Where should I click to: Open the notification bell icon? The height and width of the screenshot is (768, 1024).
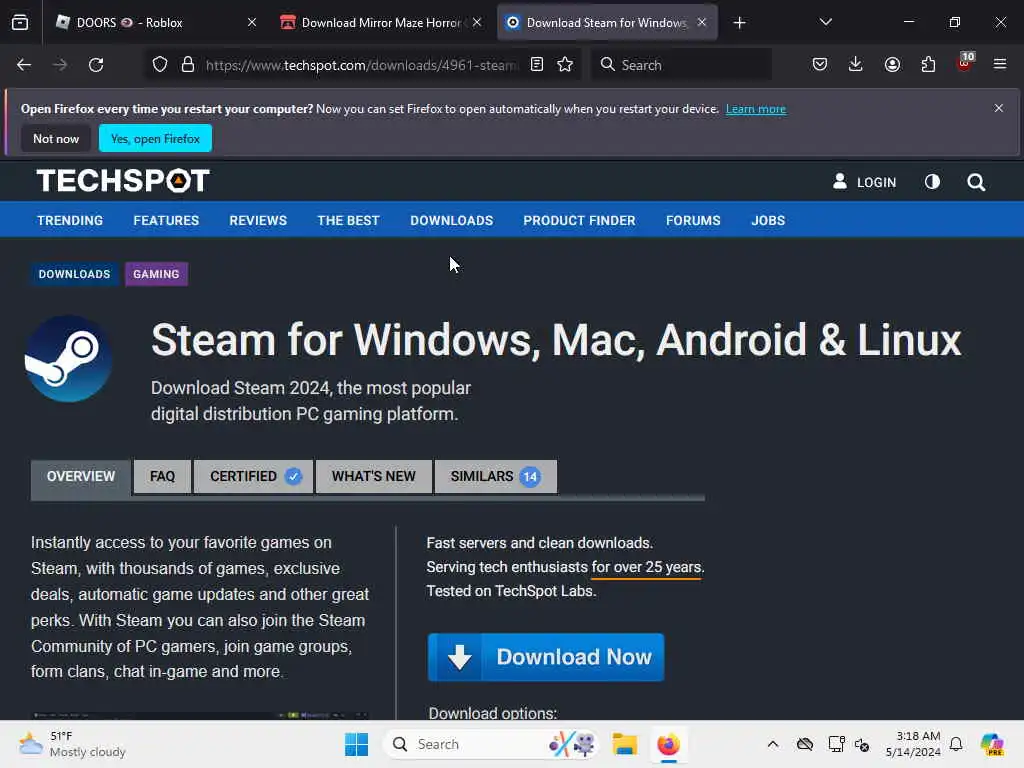tap(956, 744)
